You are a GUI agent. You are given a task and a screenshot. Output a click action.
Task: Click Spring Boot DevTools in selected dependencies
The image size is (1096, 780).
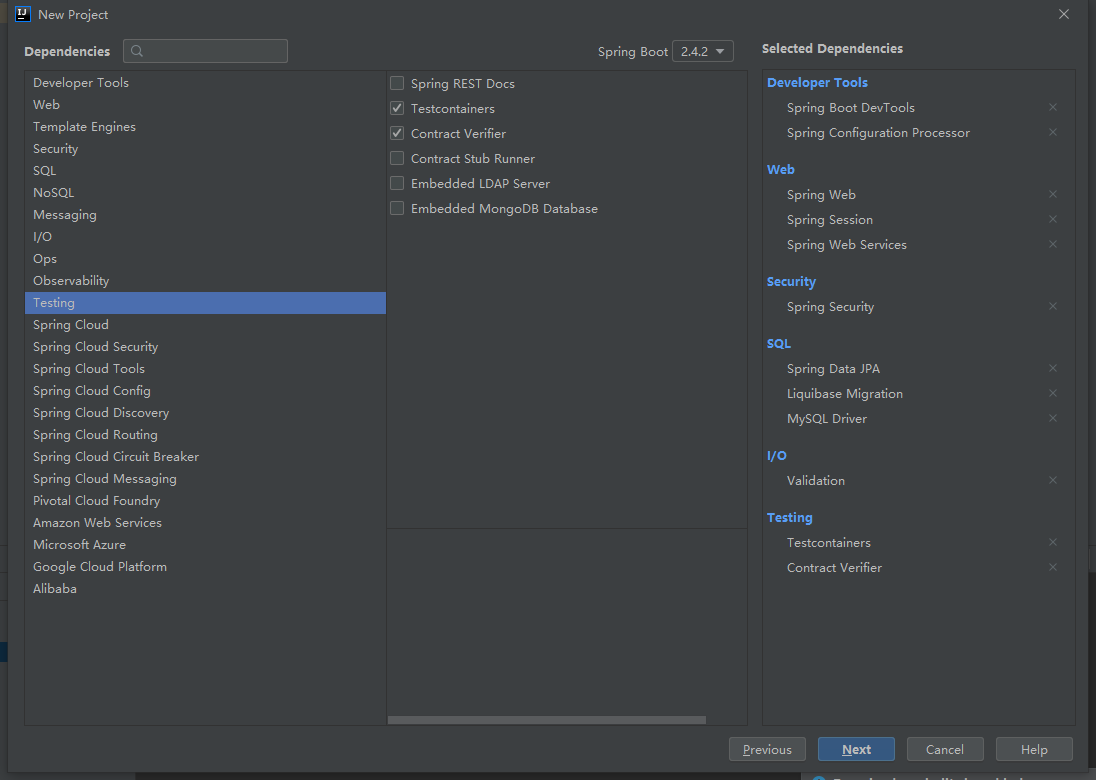tap(851, 108)
